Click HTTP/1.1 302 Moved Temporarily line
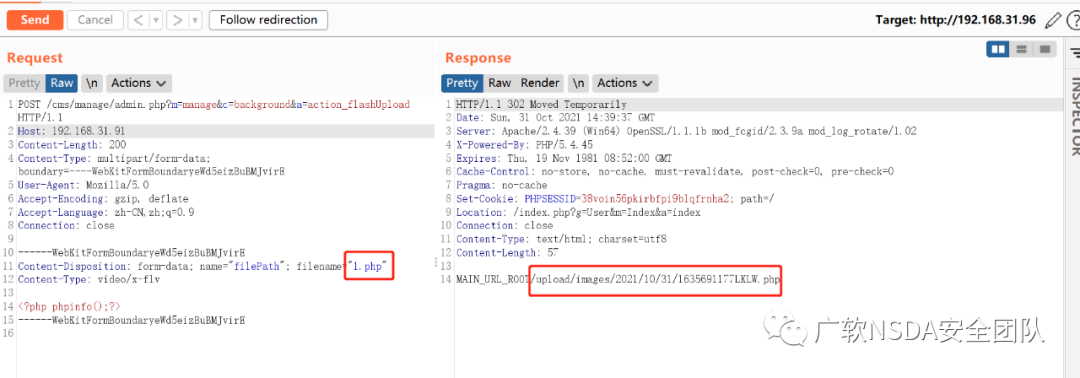The height and width of the screenshot is (378, 1080). coord(541,105)
